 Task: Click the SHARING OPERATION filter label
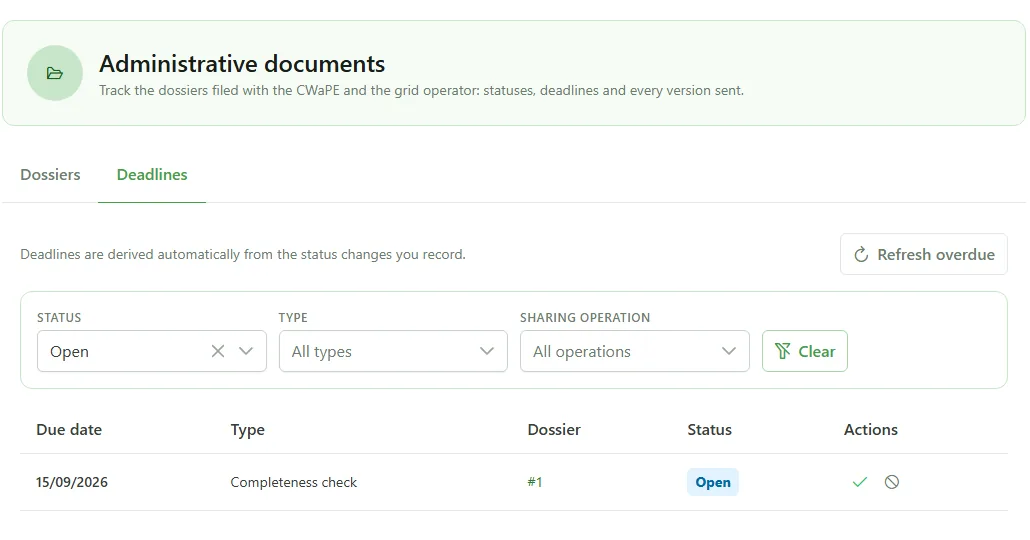585,317
